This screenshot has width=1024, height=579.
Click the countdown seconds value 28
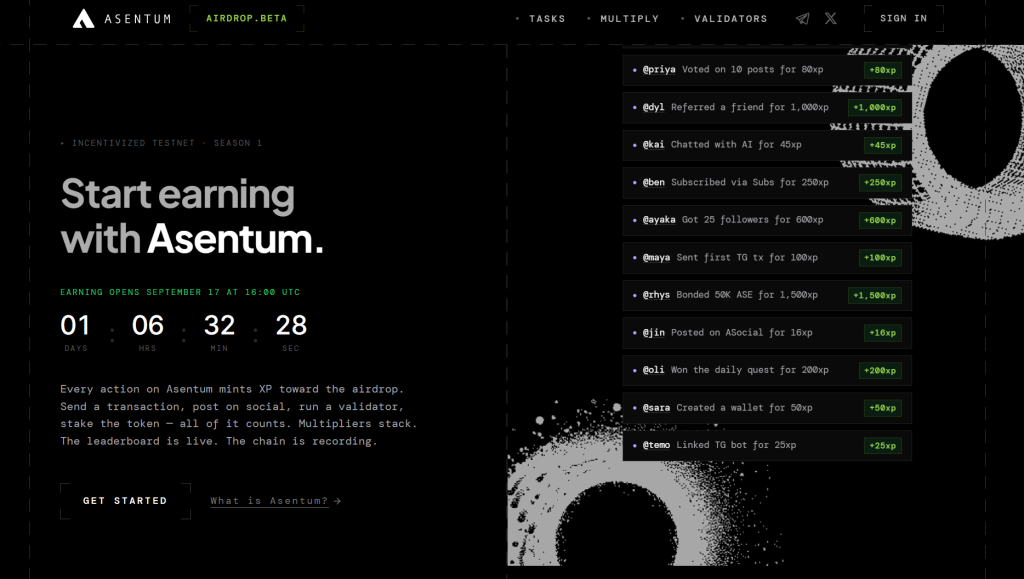point(291,325)
